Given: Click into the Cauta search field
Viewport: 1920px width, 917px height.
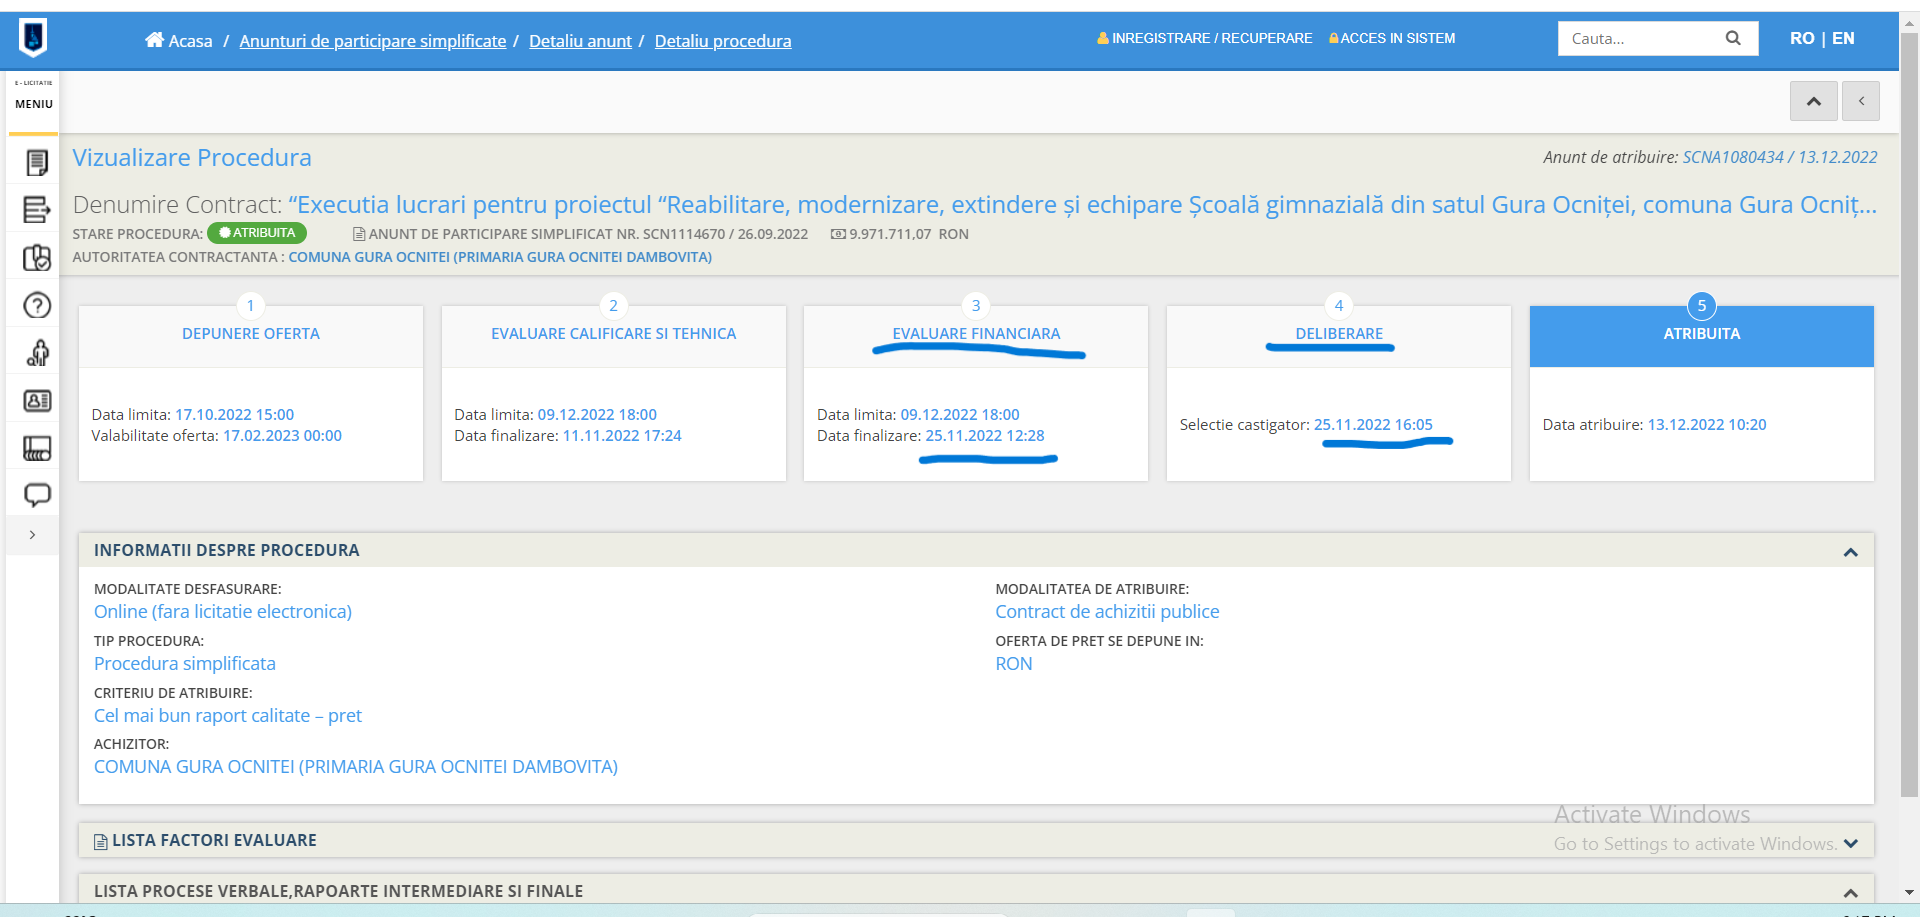Looking at the screenshot, I should coord(1640,38).
